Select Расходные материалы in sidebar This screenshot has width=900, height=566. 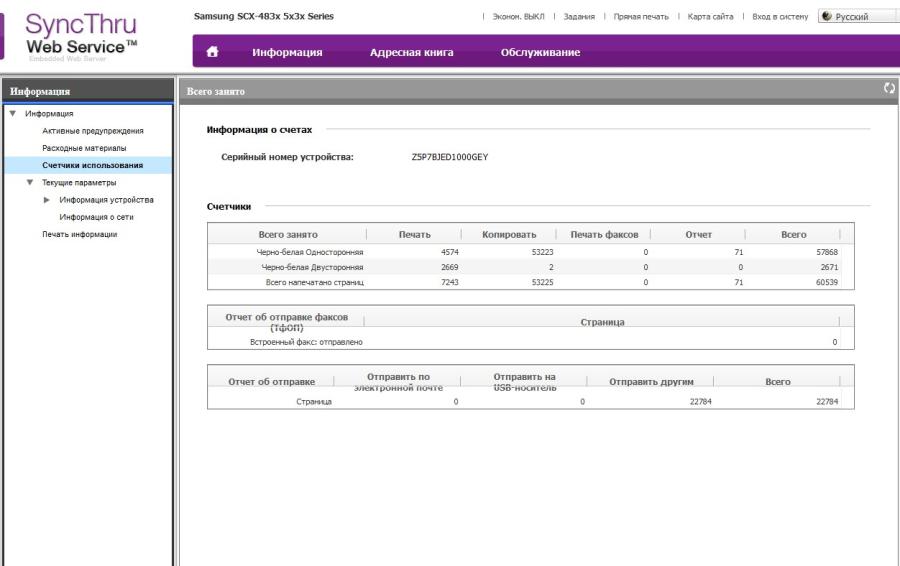tap(84, 148)
